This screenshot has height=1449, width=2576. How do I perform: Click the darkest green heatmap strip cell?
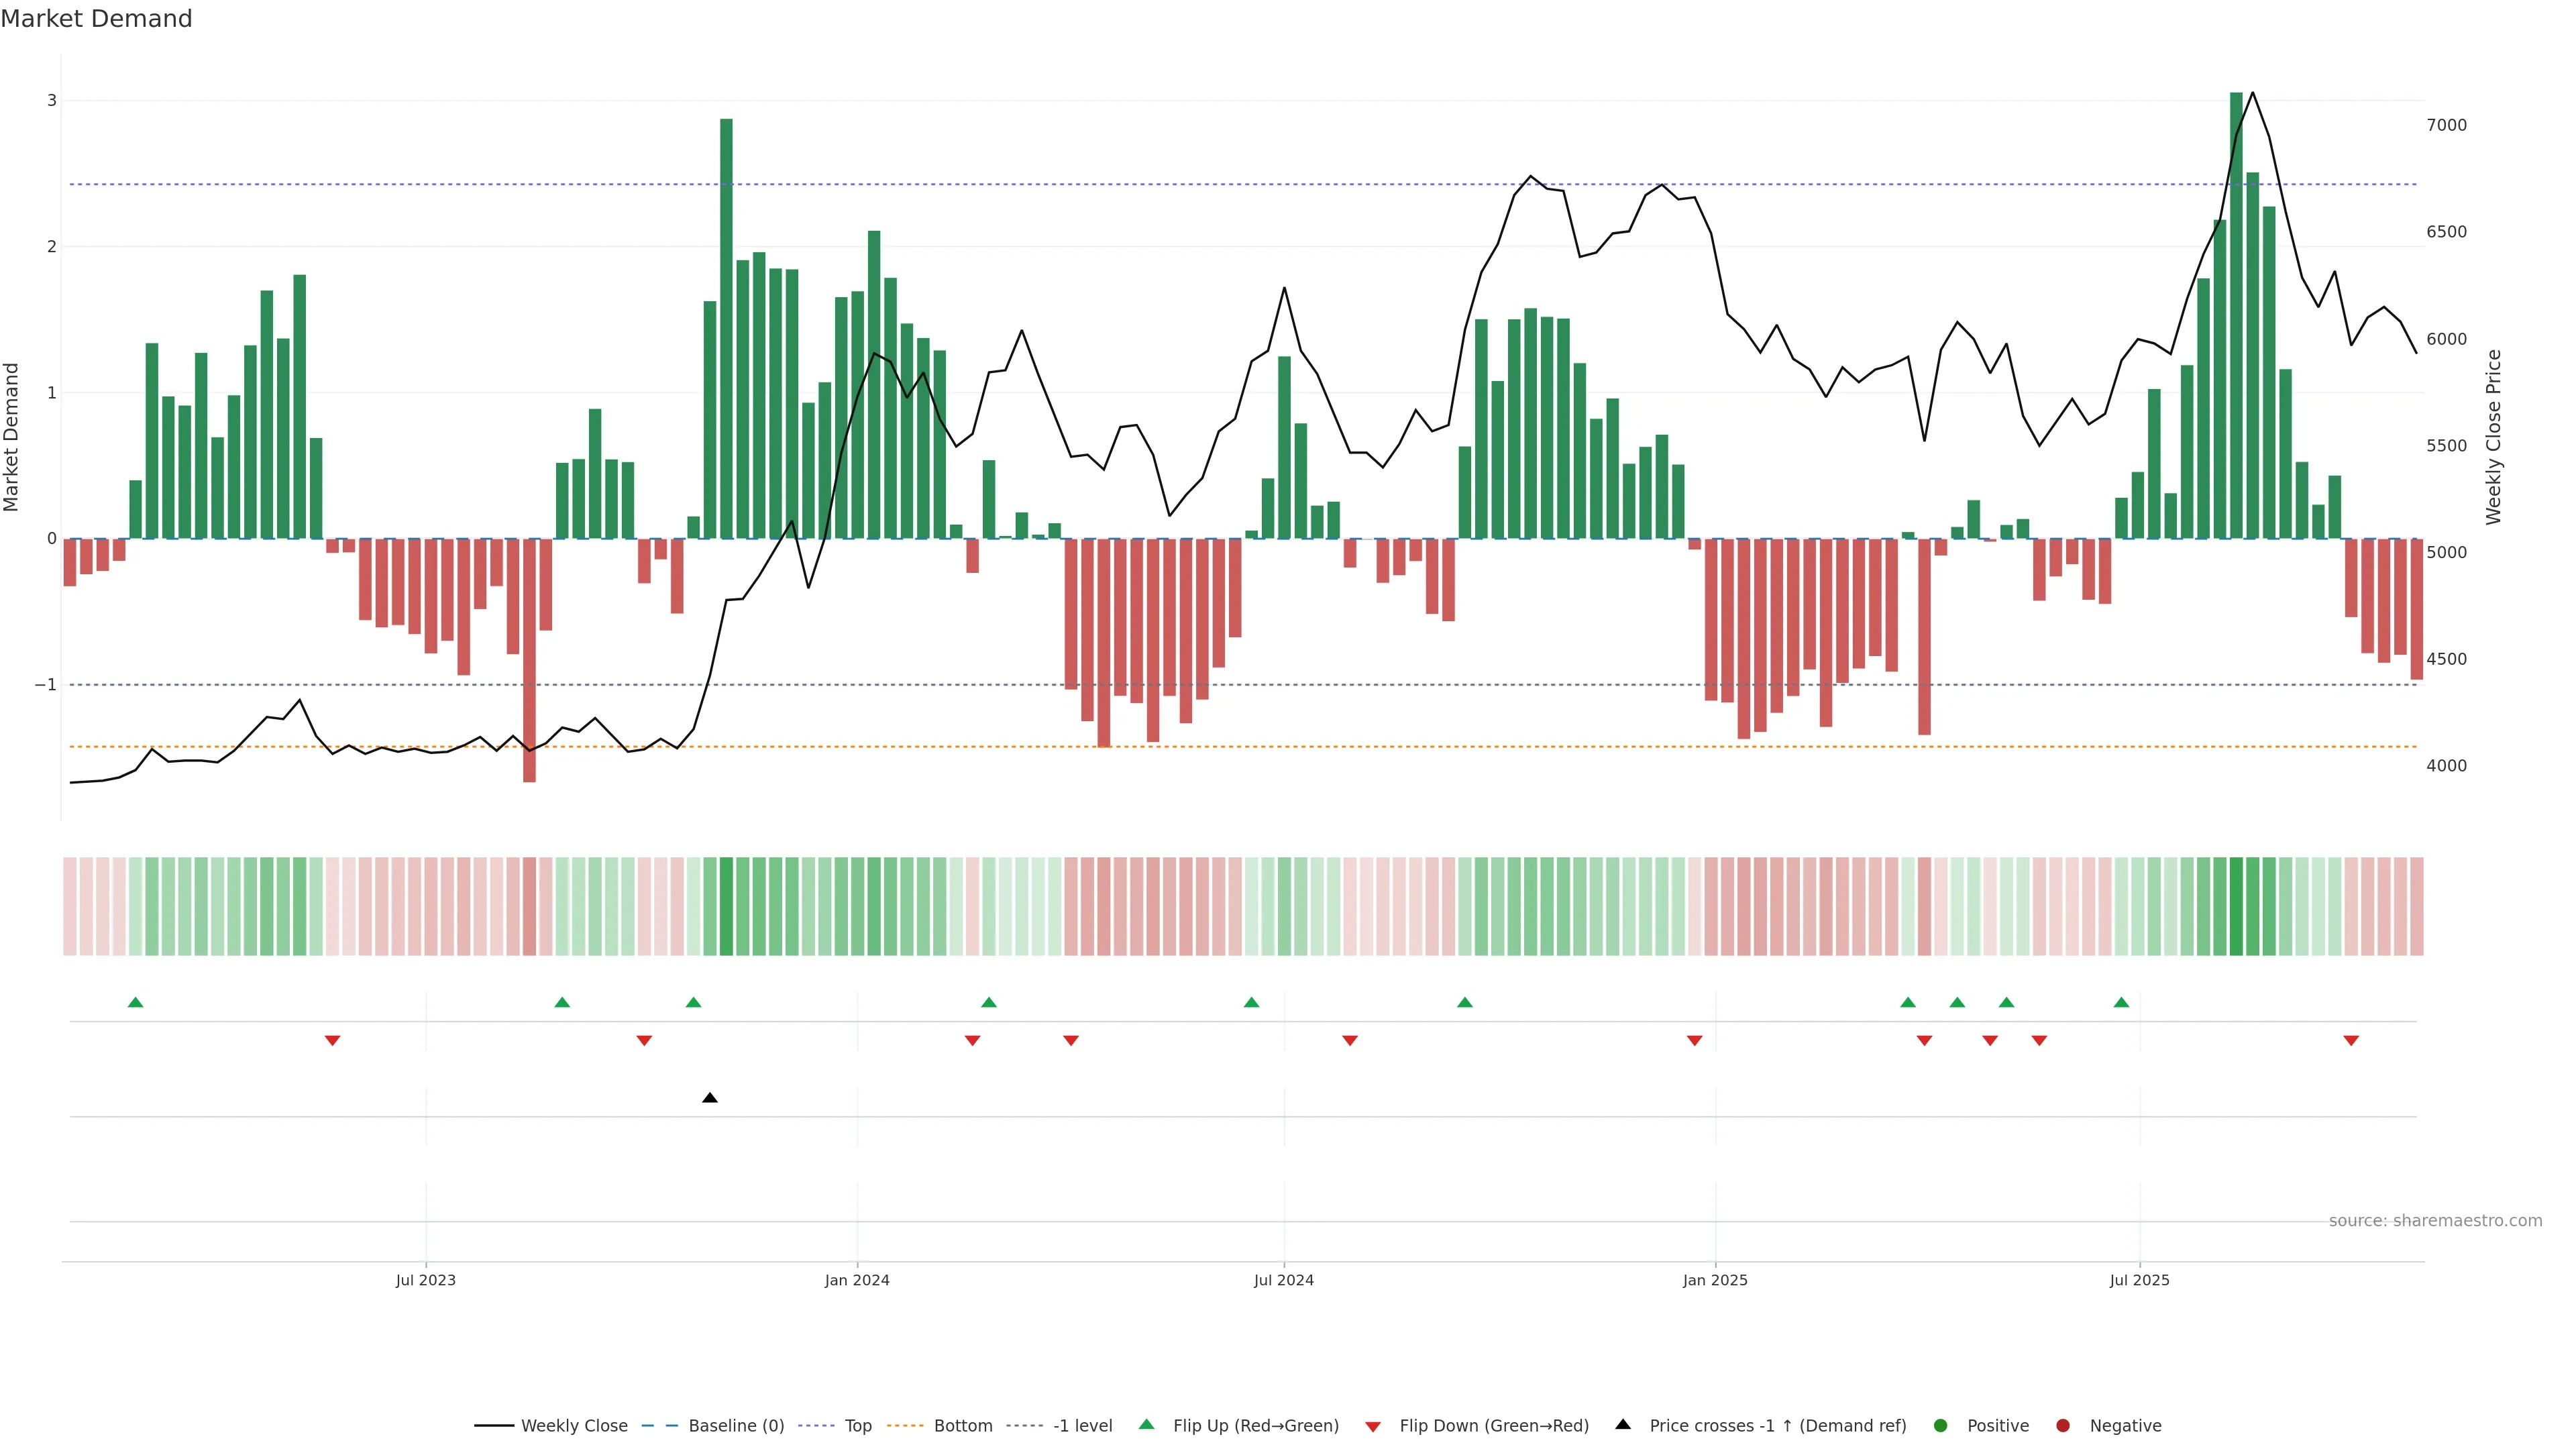click(2236, 906)
